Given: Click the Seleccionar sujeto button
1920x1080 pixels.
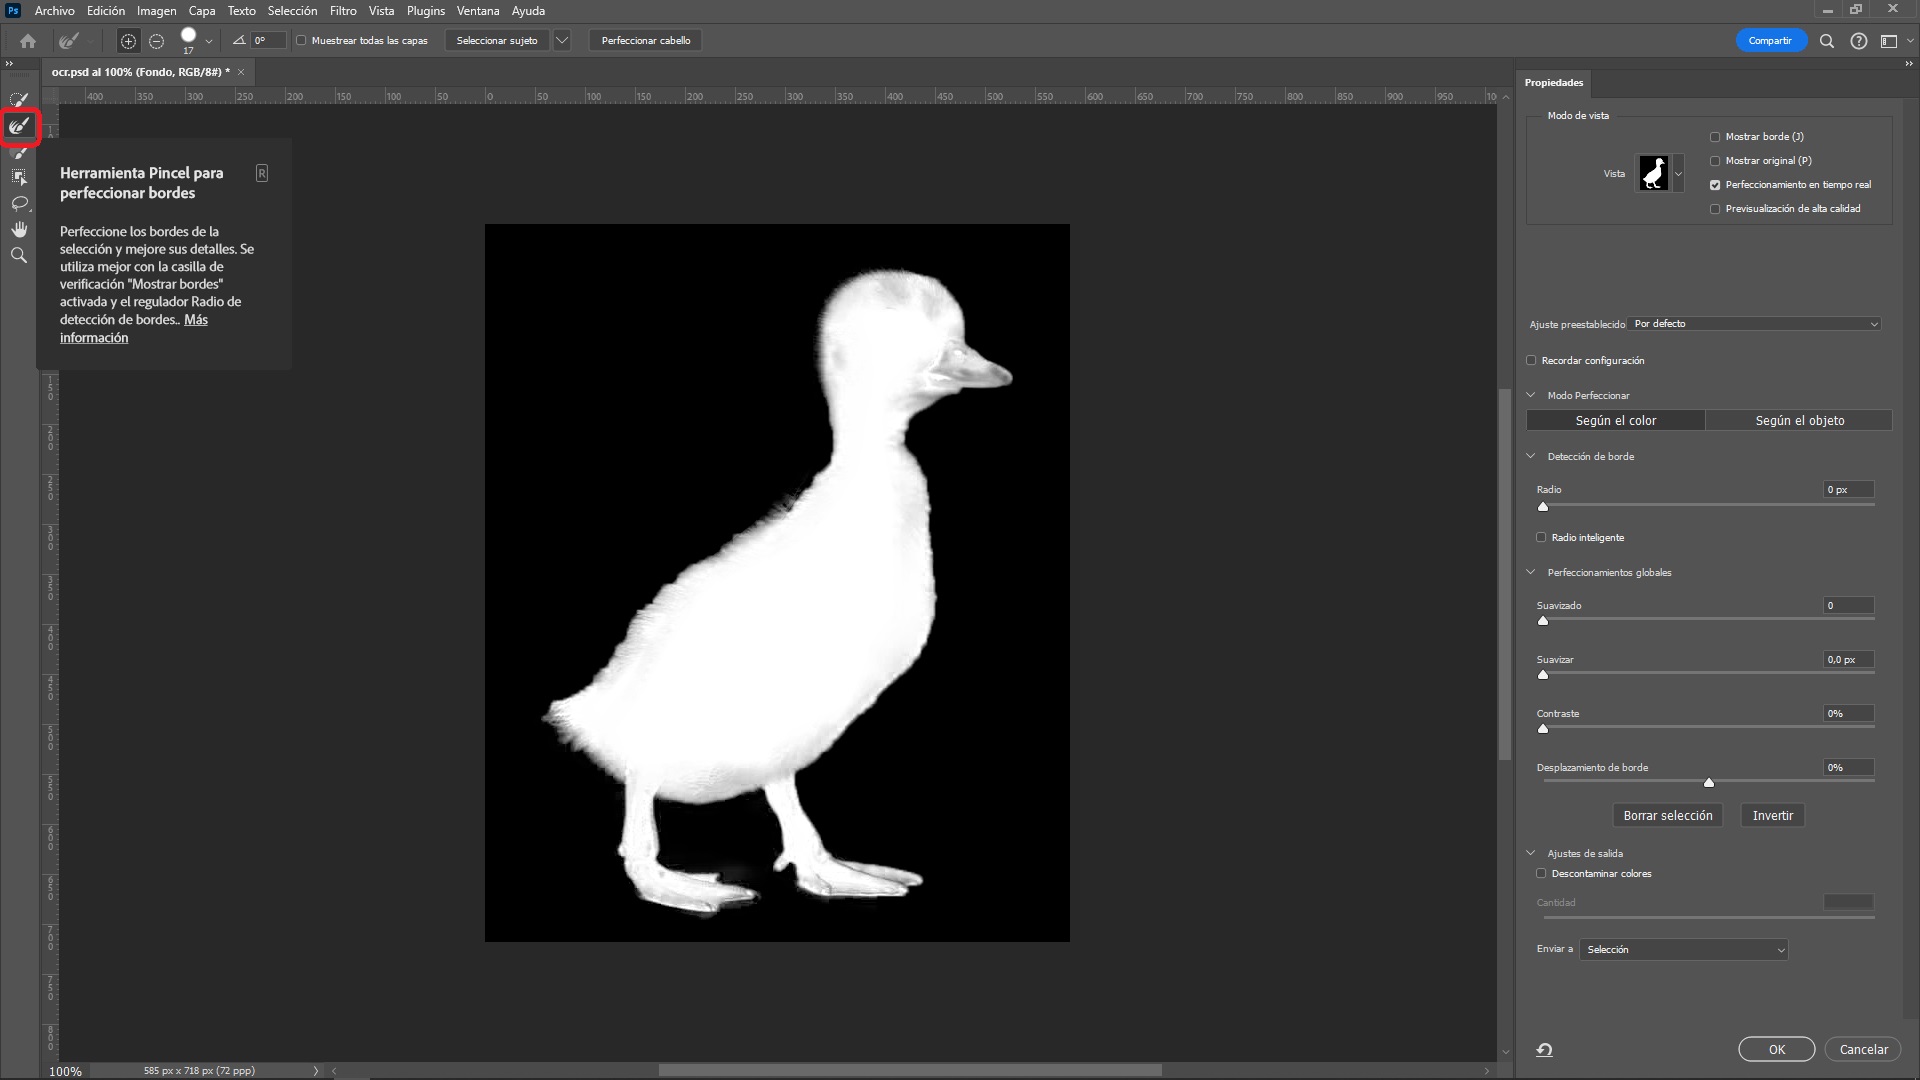Looking at the screenshot, I should 497,41.
